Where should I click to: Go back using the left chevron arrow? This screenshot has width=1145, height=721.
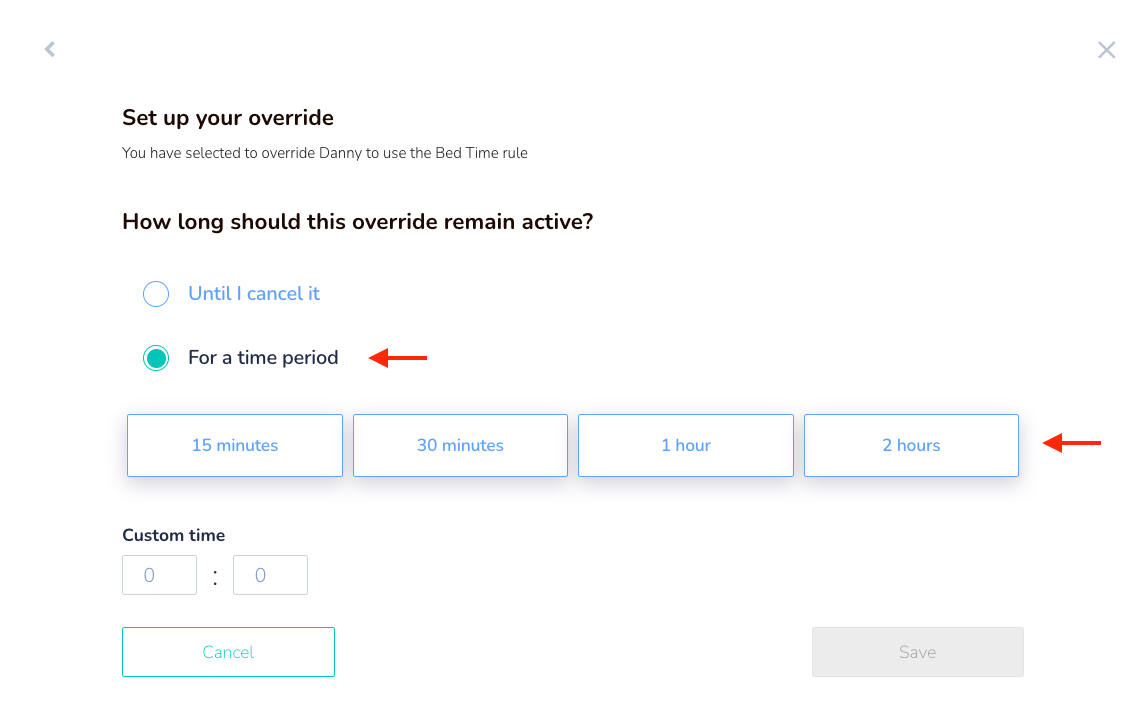pos(50,49)
